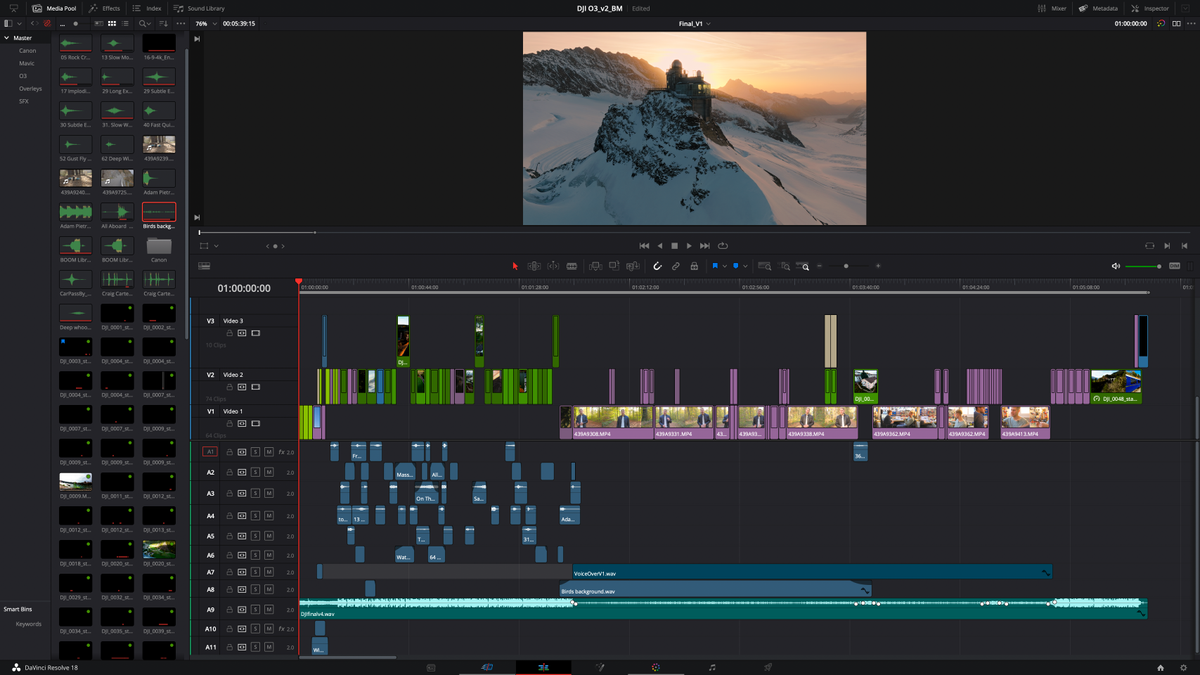
Task: Select the arrow Selection Mode tool
Action: click(x=515, y=266)
